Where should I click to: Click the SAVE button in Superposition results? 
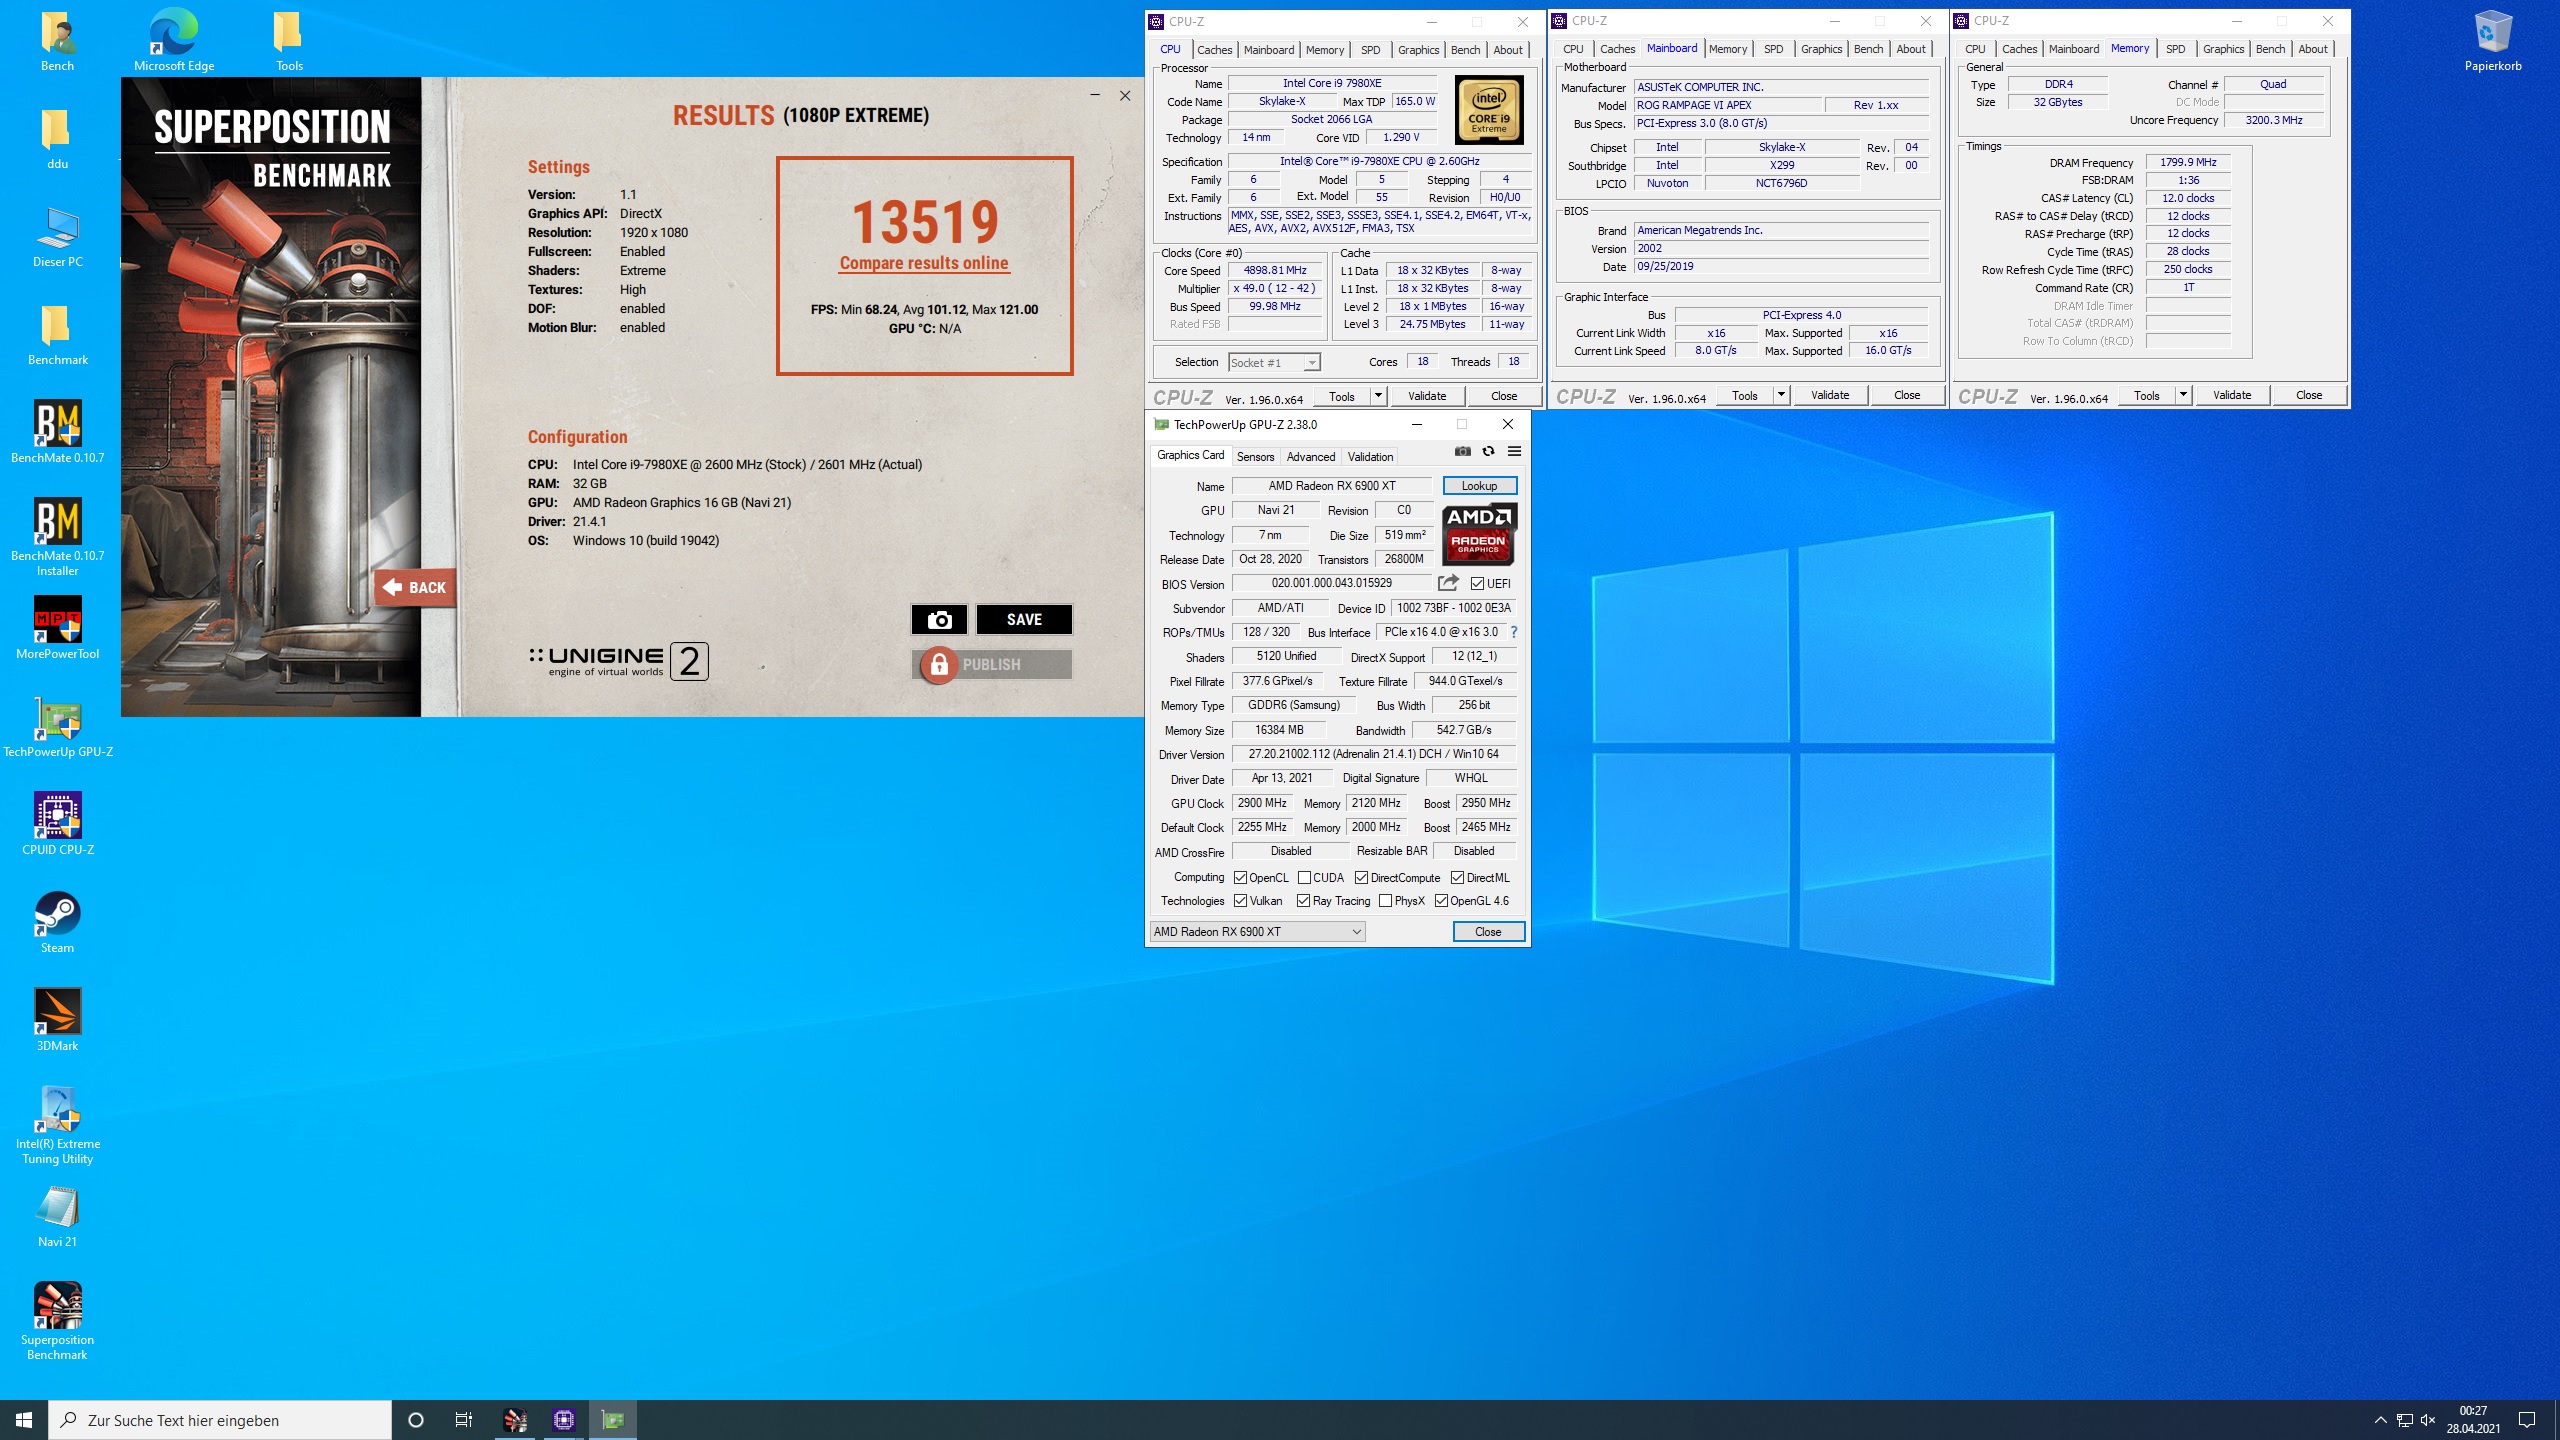click(x=1022, y=619)
